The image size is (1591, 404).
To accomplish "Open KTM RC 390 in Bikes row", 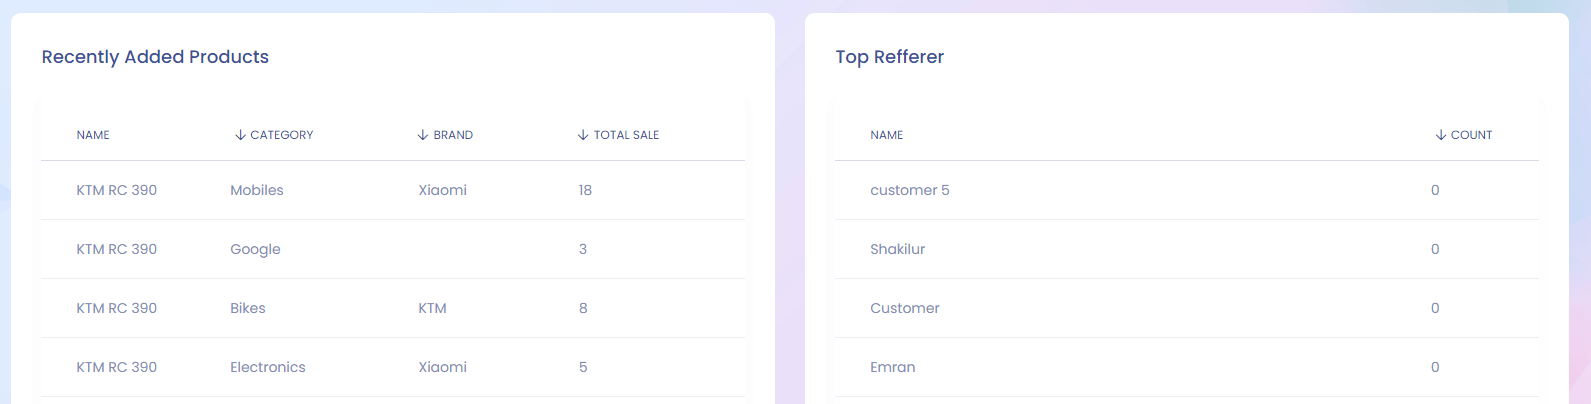I will tap(116, 308).
